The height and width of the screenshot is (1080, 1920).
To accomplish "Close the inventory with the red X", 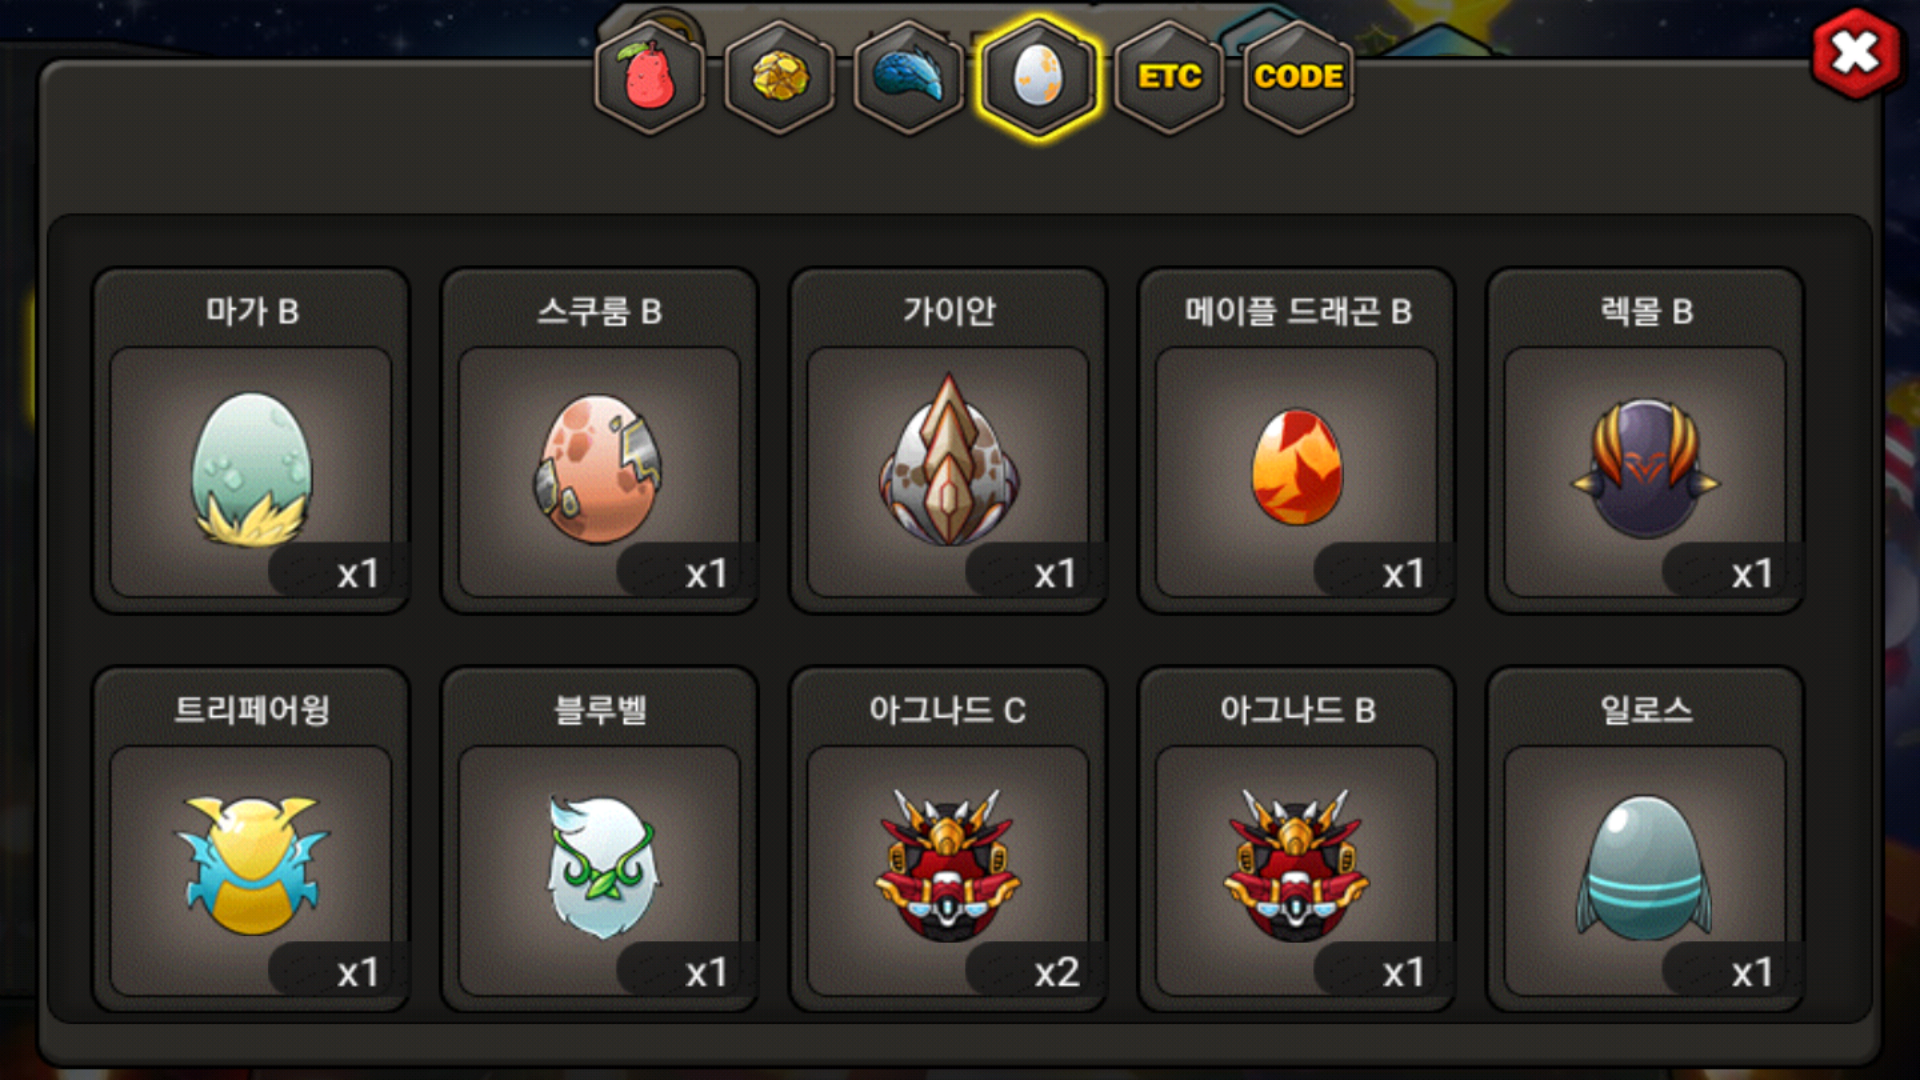I will click(1855, 53).
